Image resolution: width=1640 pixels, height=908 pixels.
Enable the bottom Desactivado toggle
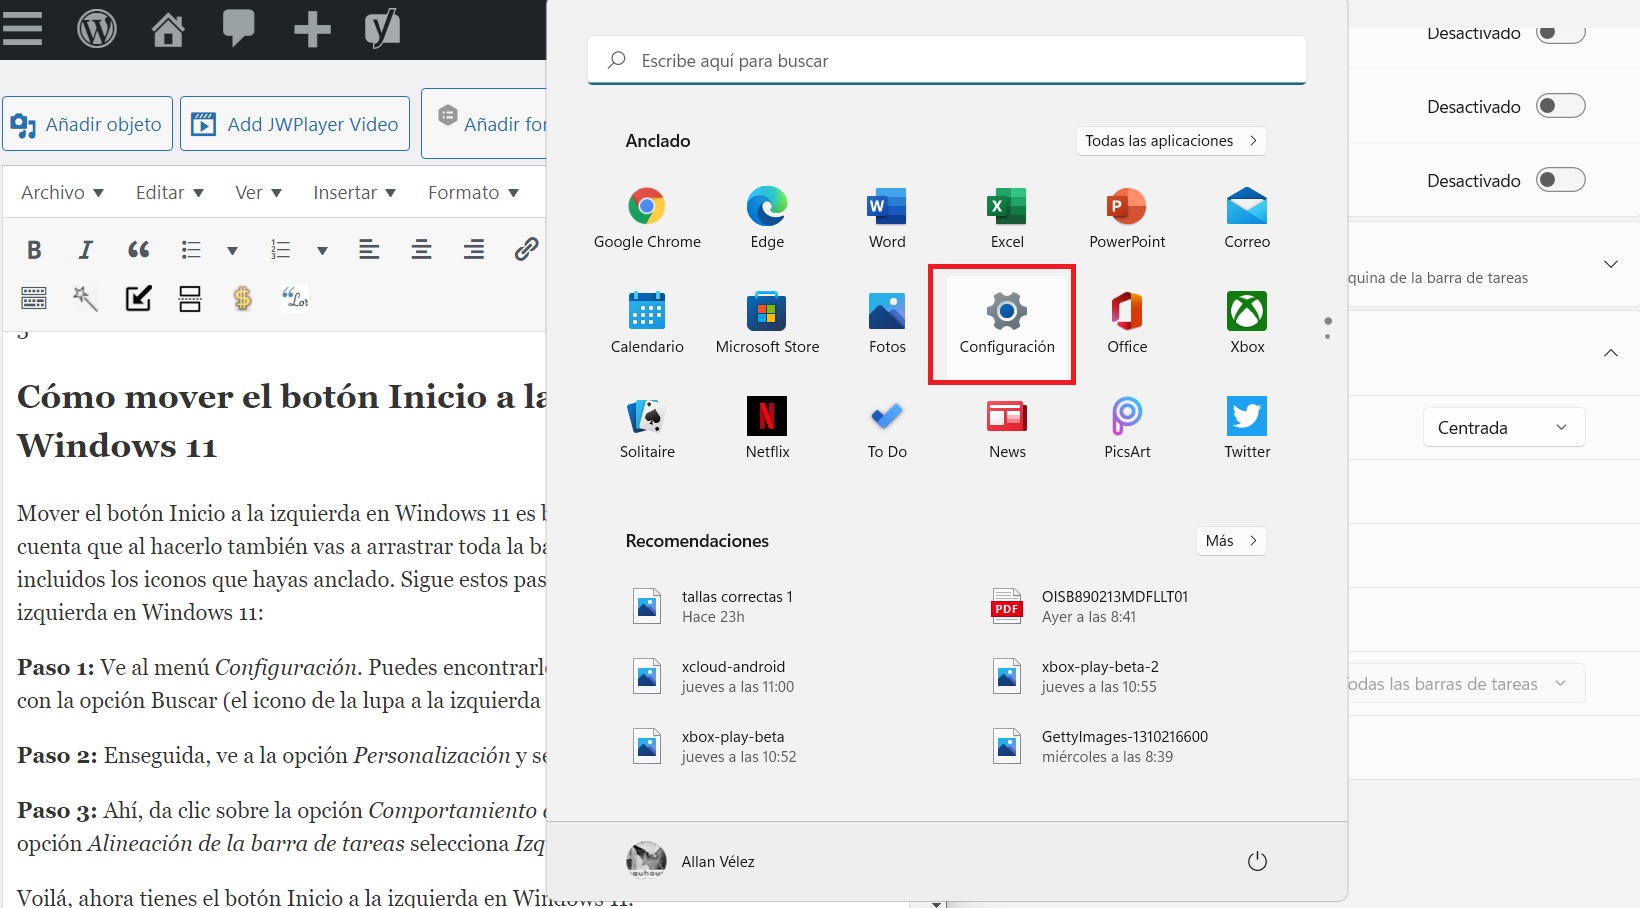[1562, 181]
